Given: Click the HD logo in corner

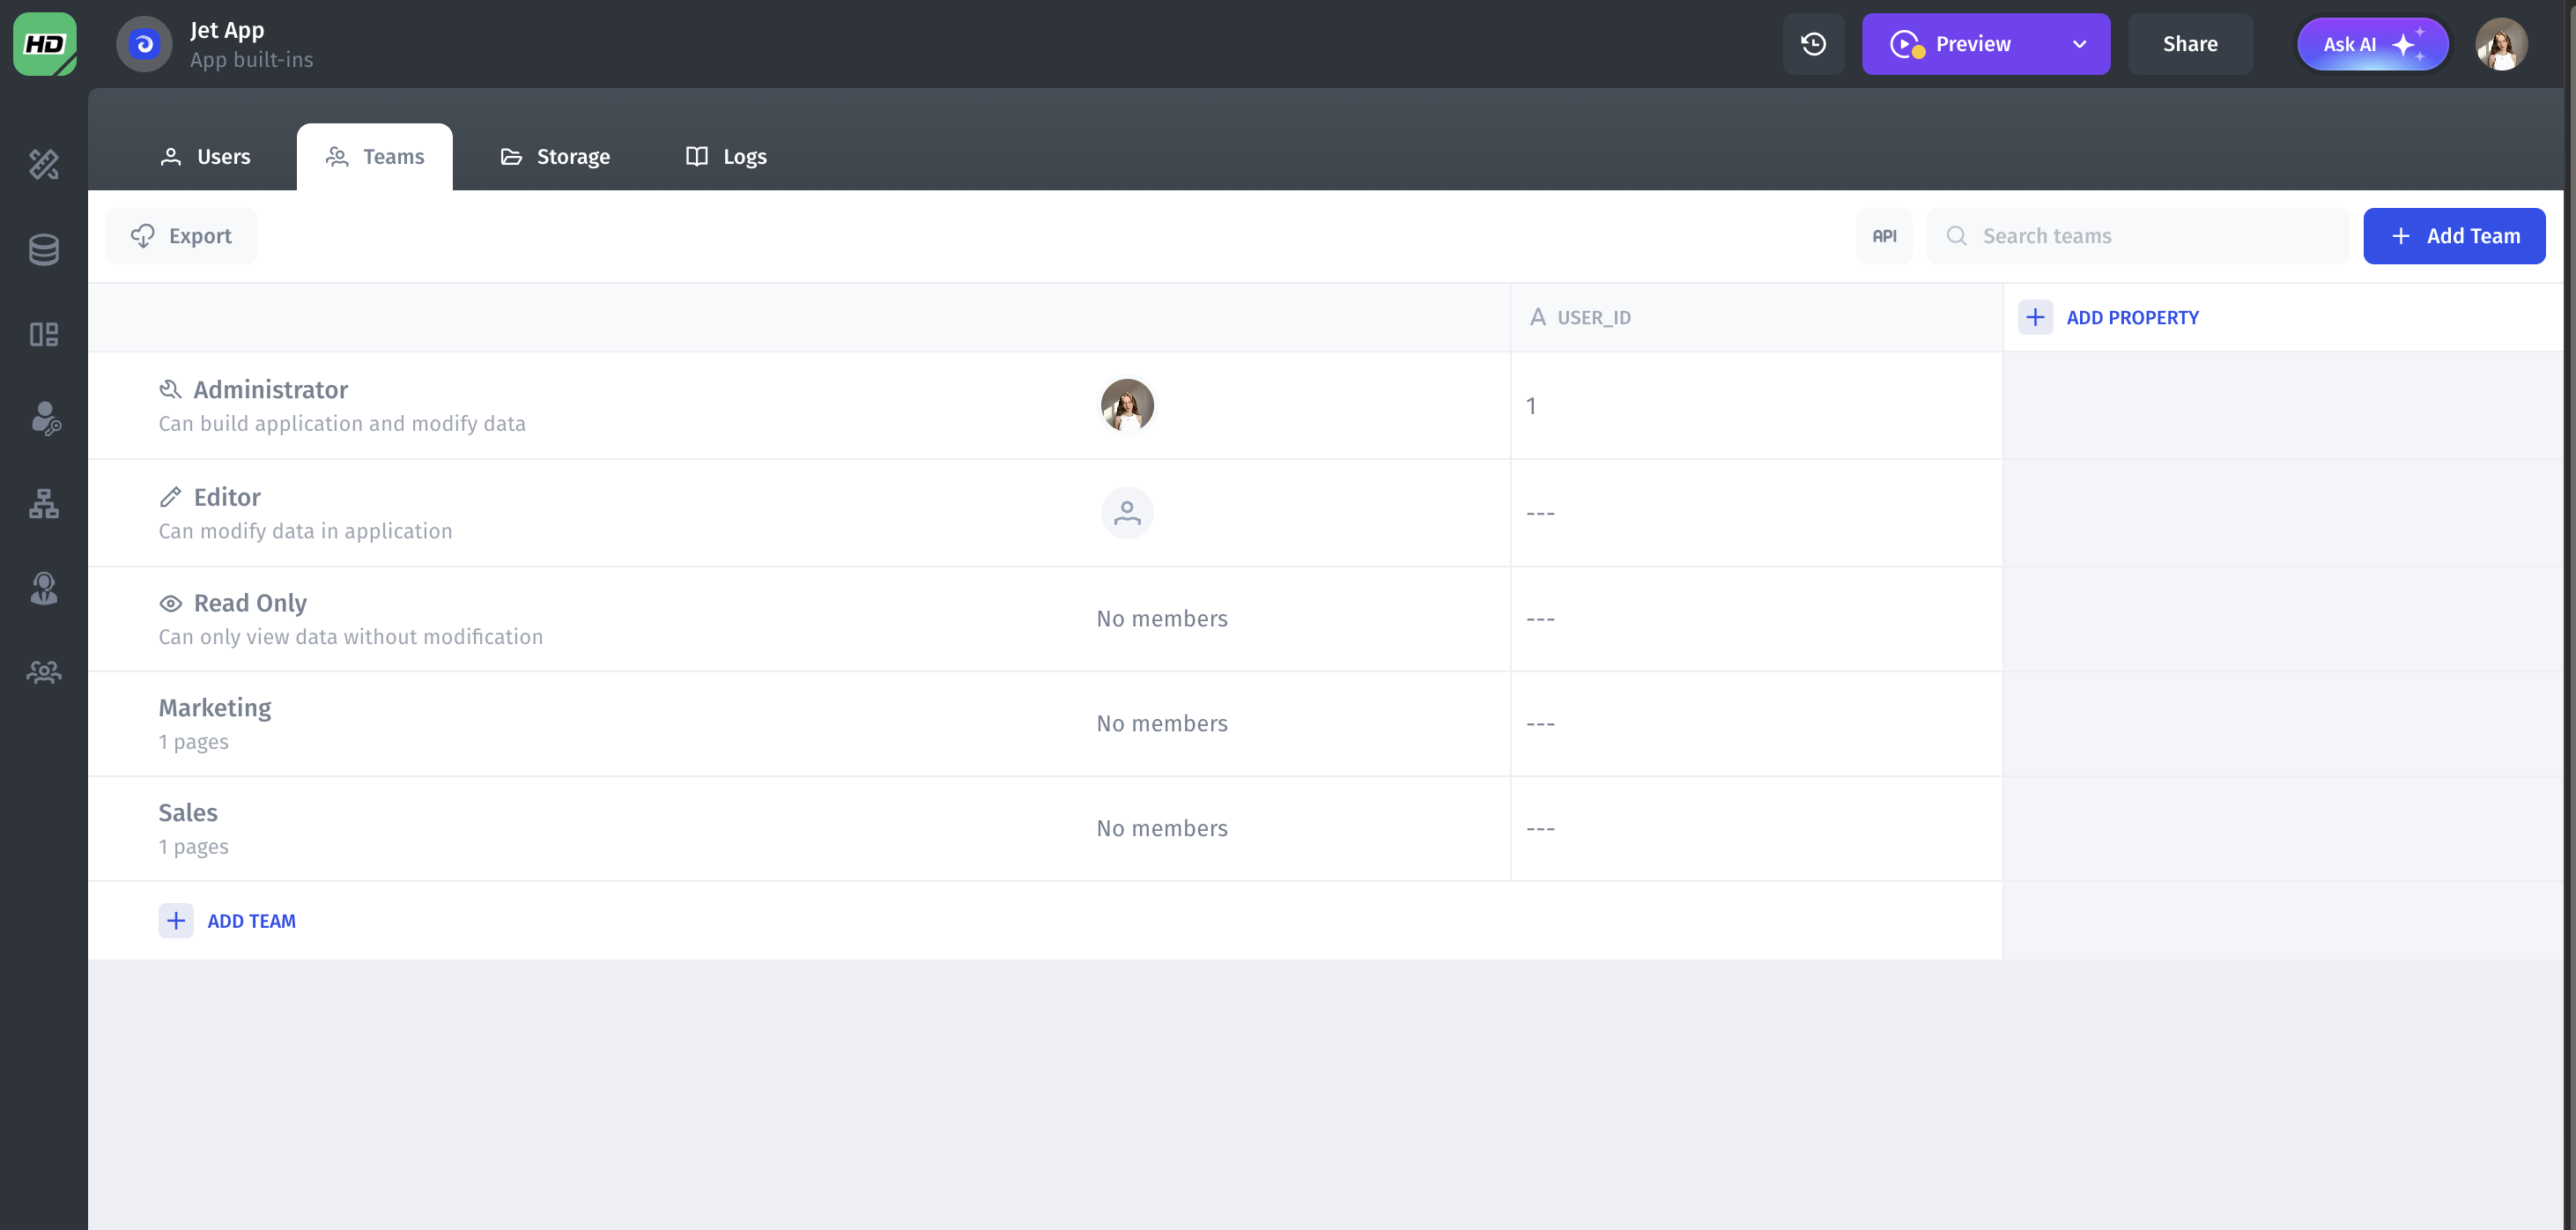Looking at the screenshot, I should 44,44.
